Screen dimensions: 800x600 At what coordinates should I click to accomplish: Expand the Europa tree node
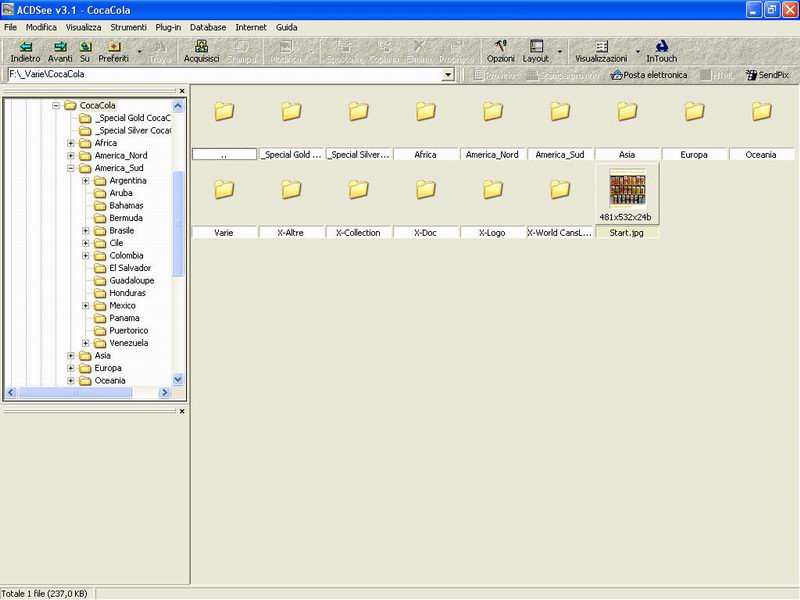click(71, 368)
